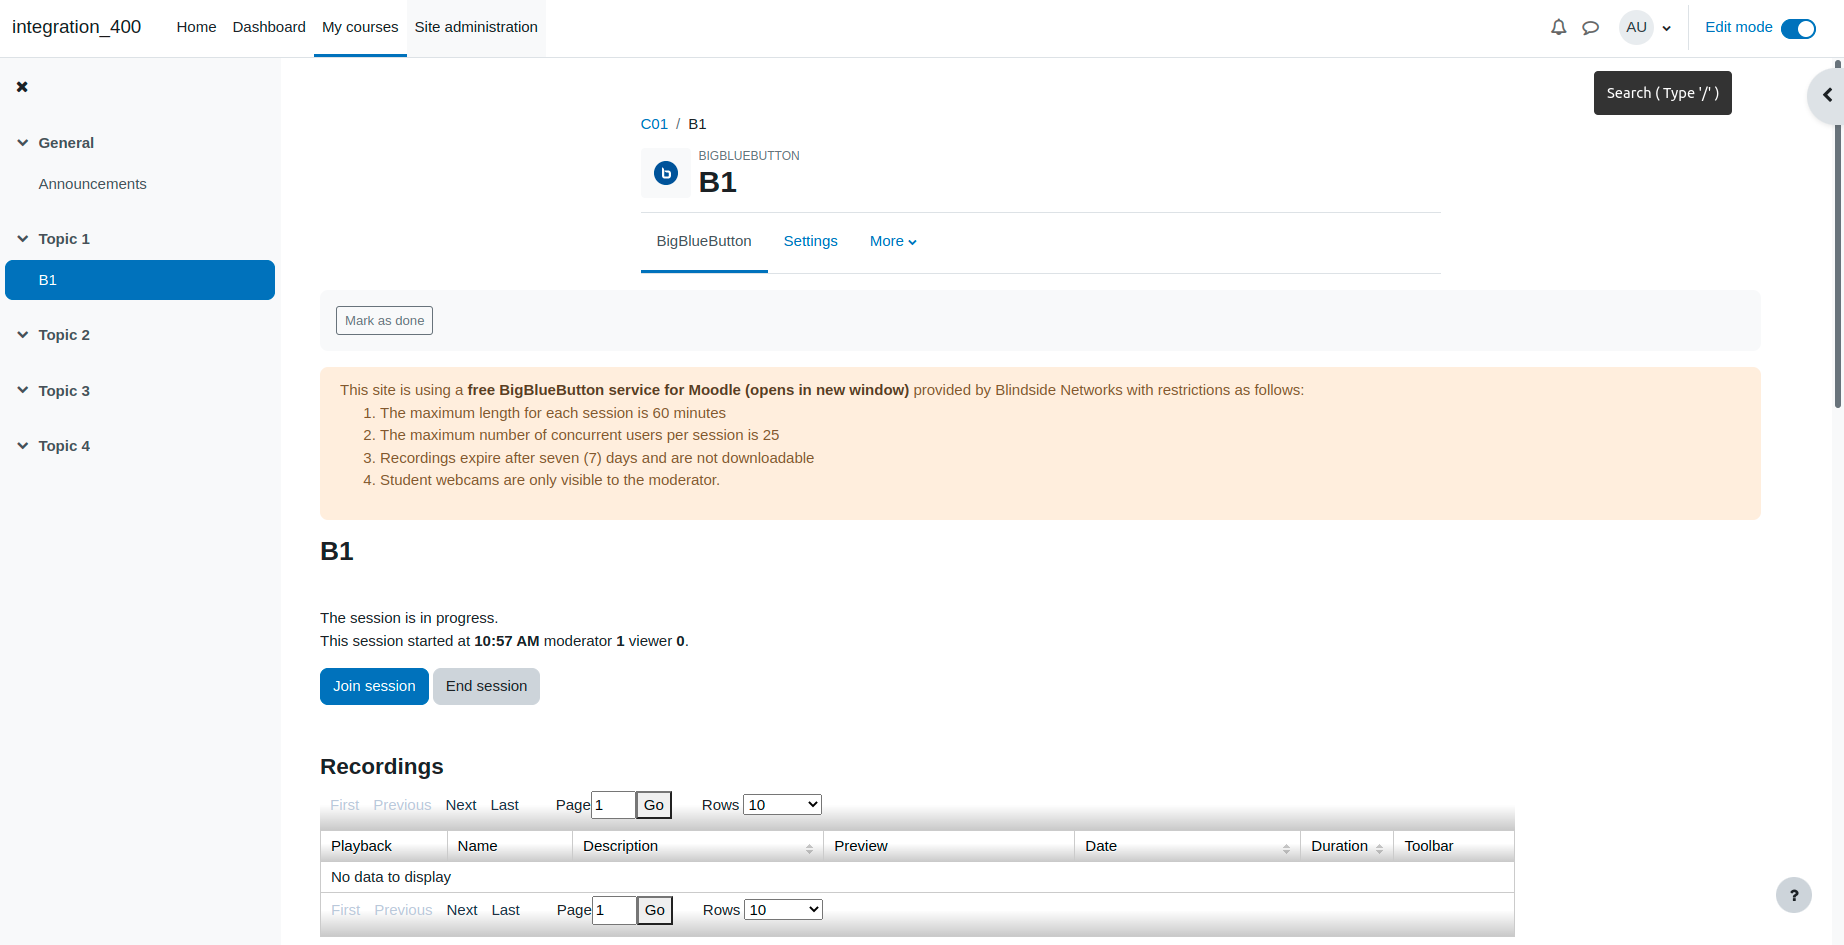Switch to the BigBlueButton tab
Image resolution: width=1844 pixels, height=945 pixels.
click(704, 241)
